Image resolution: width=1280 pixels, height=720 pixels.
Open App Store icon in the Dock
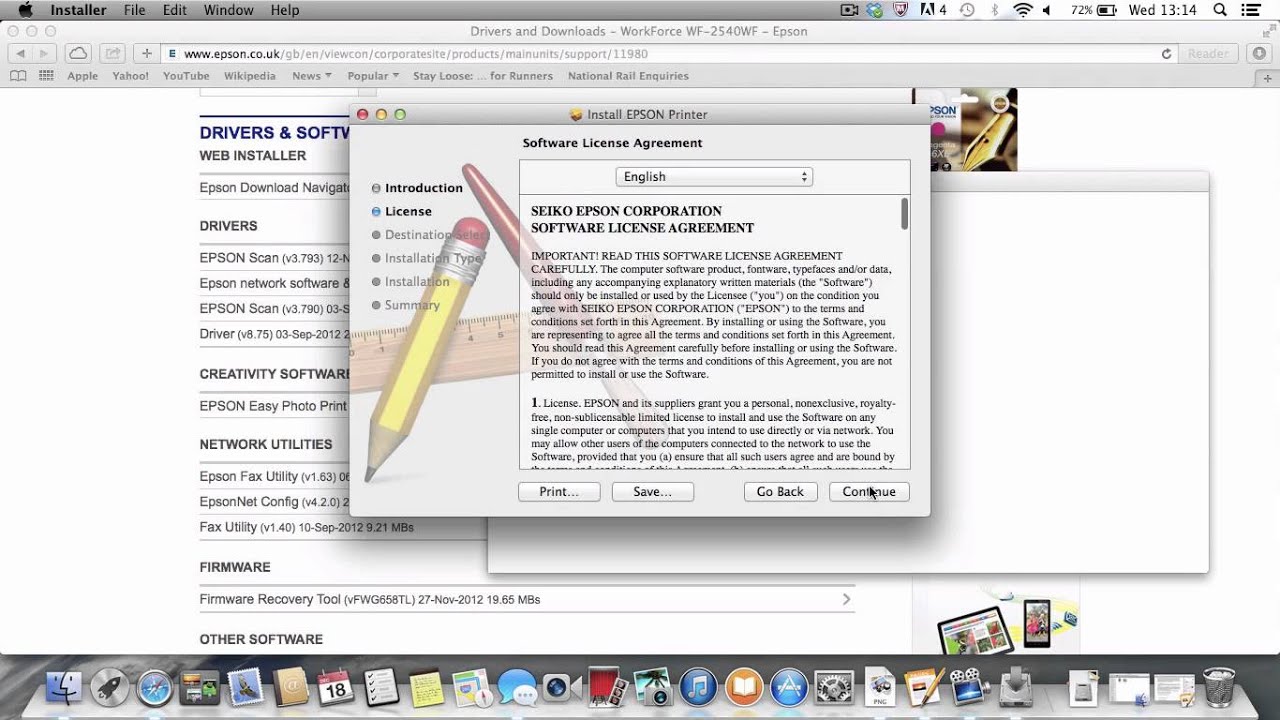click(x=789, y=687)
